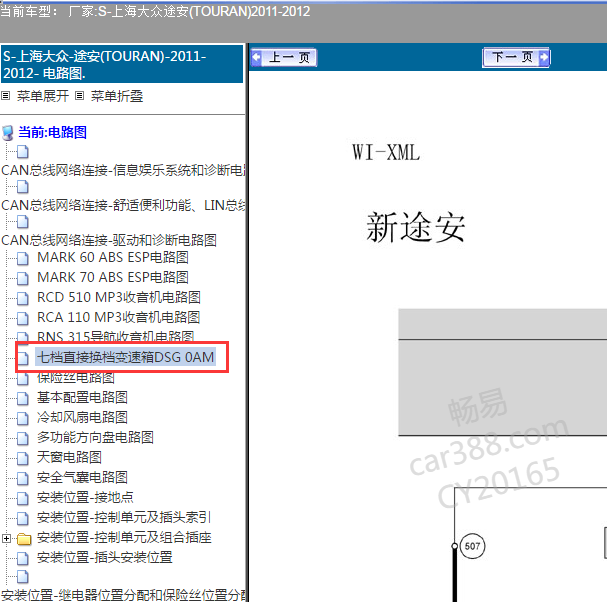Click the WI-XML text in the document
The image size is (607, 602).
click(x=386, y=152)
